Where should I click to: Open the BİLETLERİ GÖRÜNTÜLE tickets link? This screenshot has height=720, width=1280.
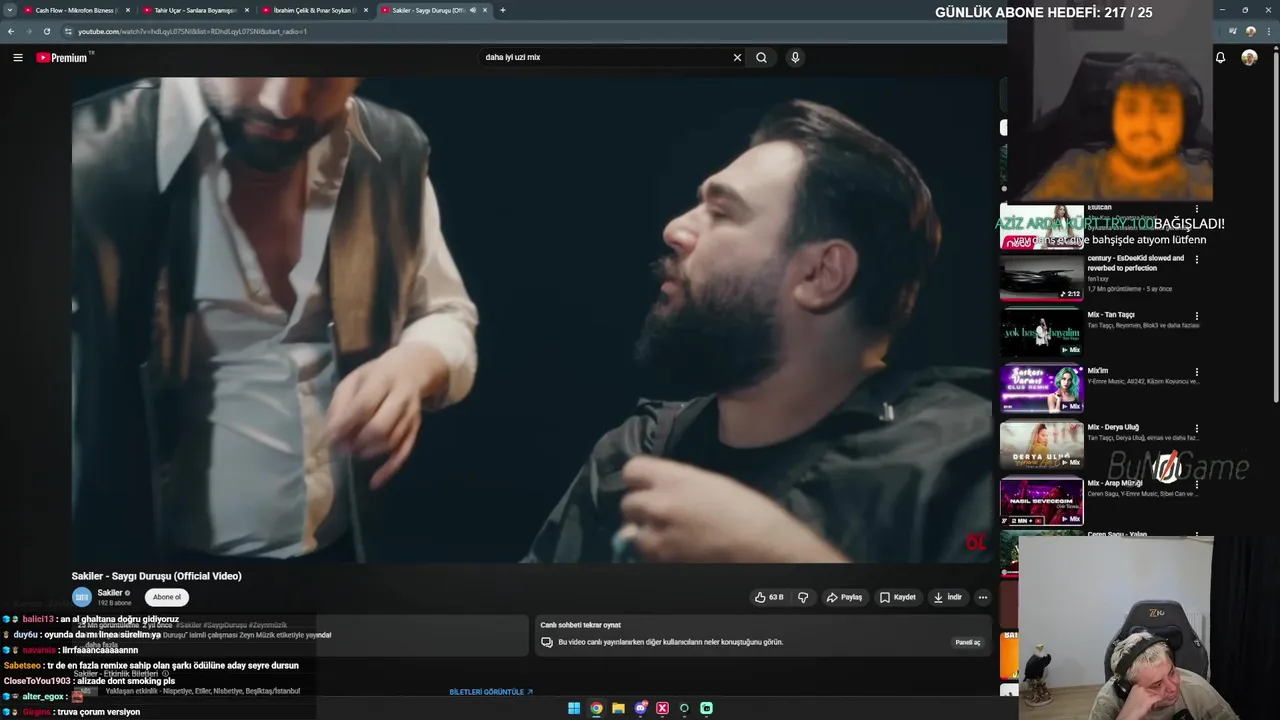(x=491, y=692)
